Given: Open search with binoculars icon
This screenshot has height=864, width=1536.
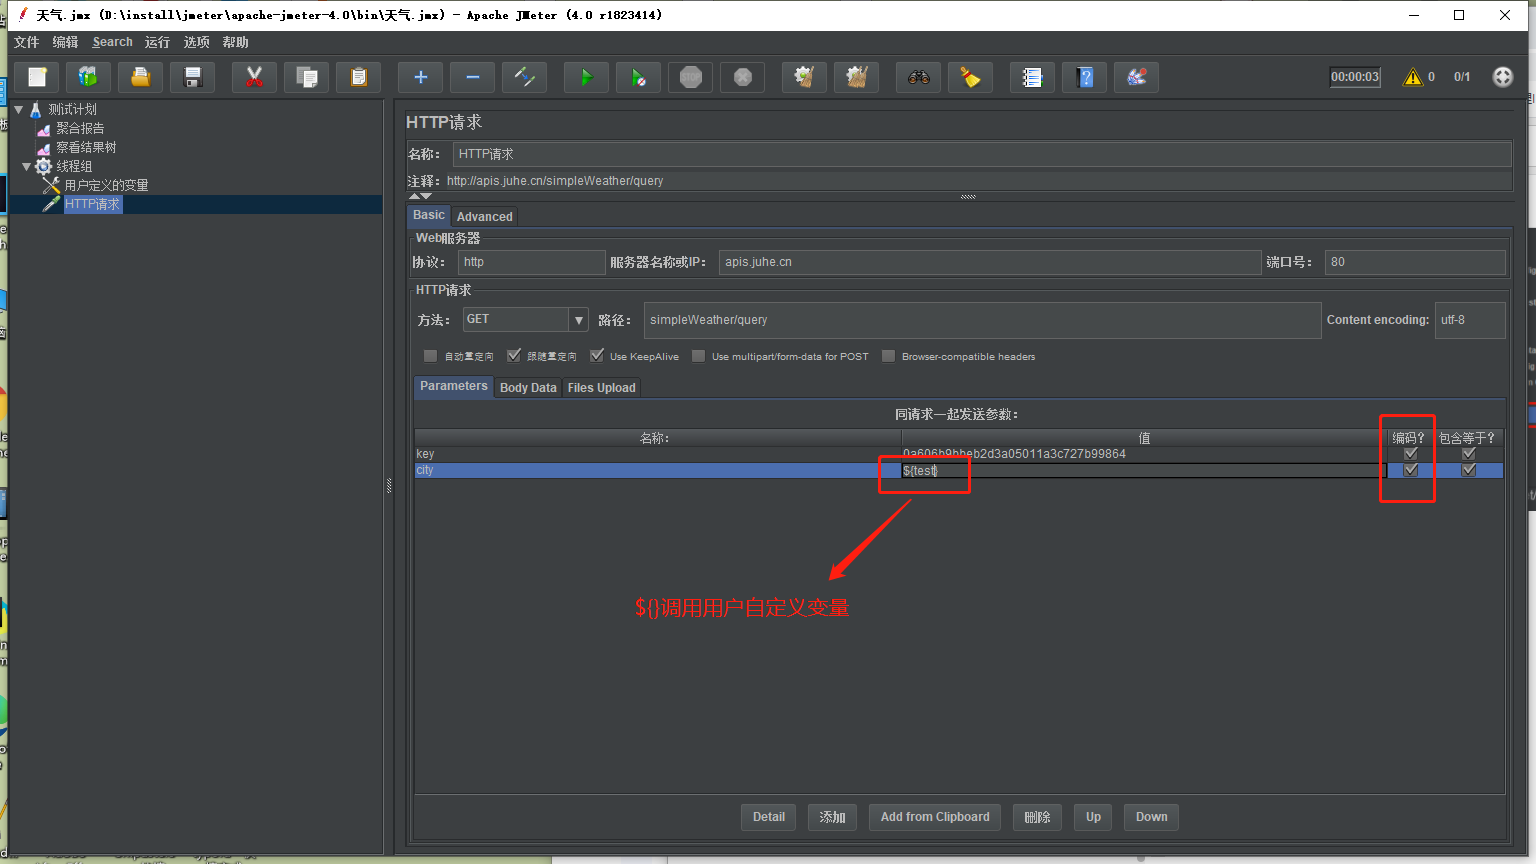Looking at the screenshot, I should [x=918, y=77].
